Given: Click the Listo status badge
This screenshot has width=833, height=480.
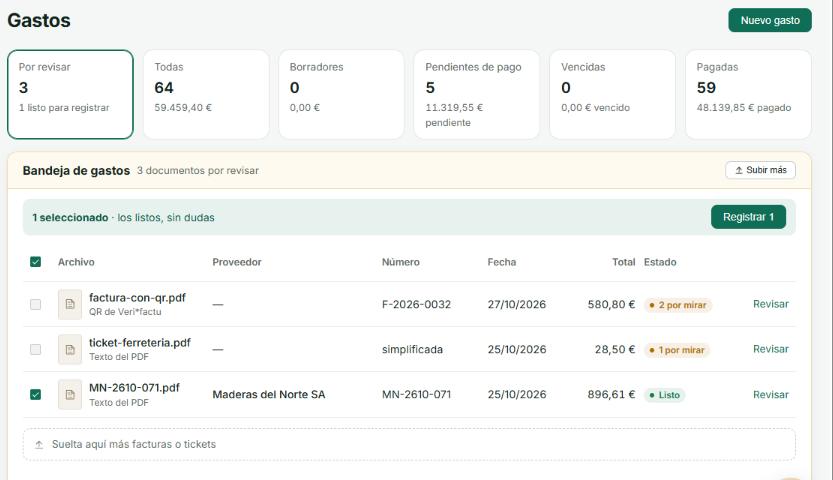Looking at the screenshot, I should point(665,395).
